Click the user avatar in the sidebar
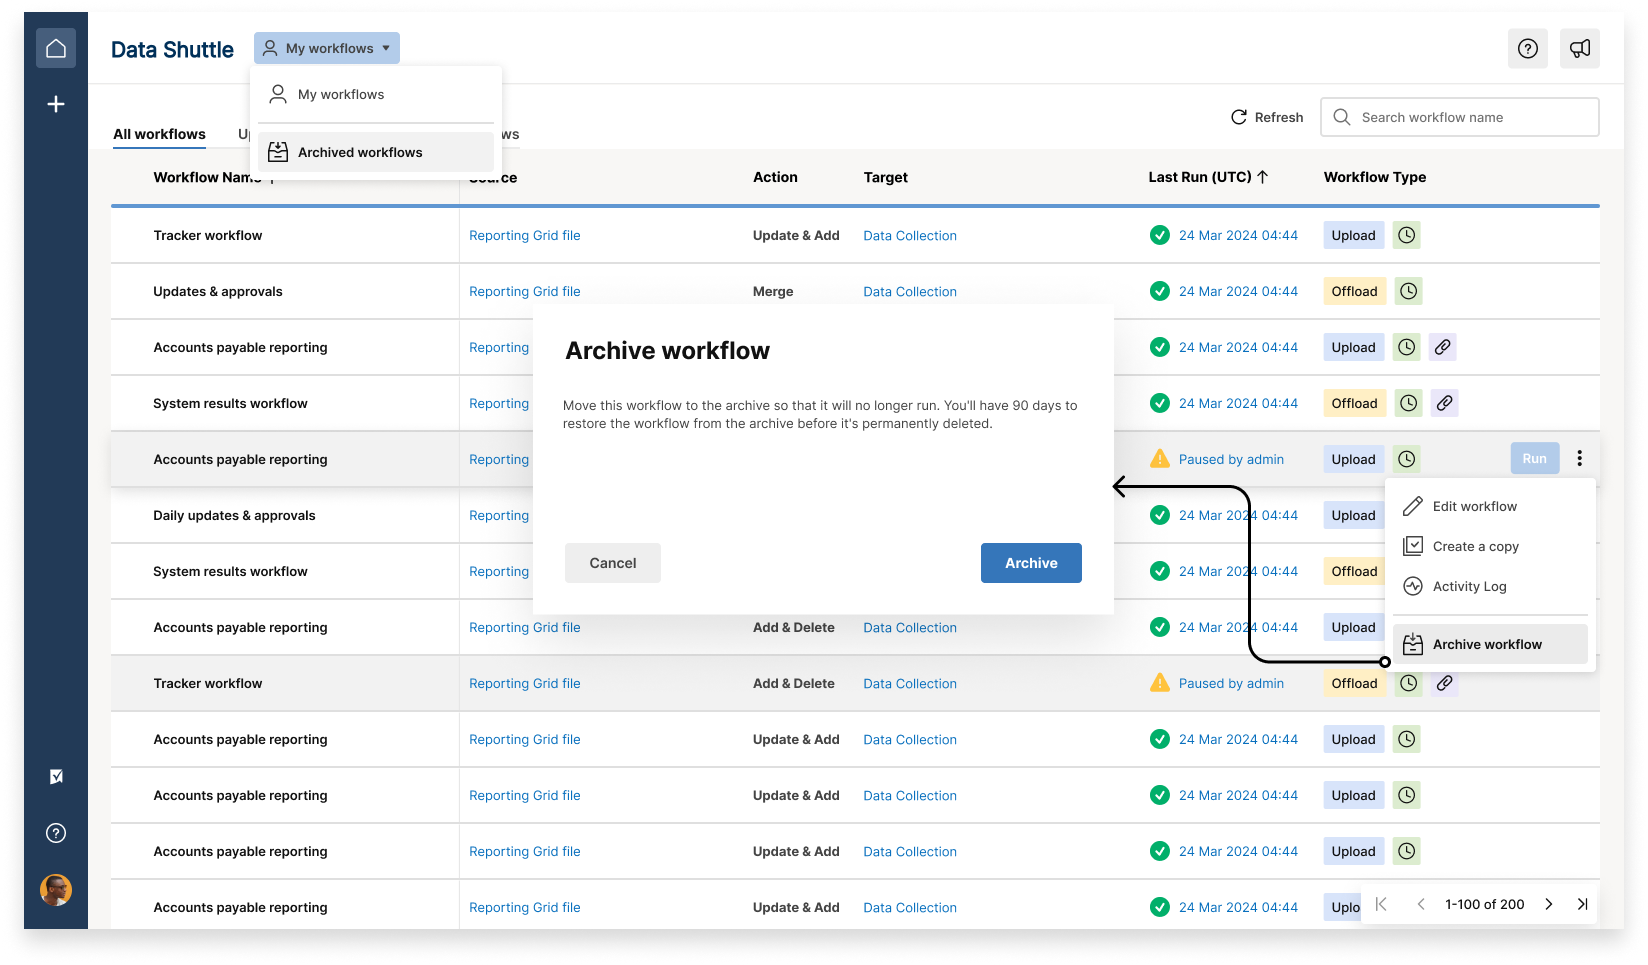Image resolution: width=1648 pixels, height=965 pixels. (x=56, y=889)
